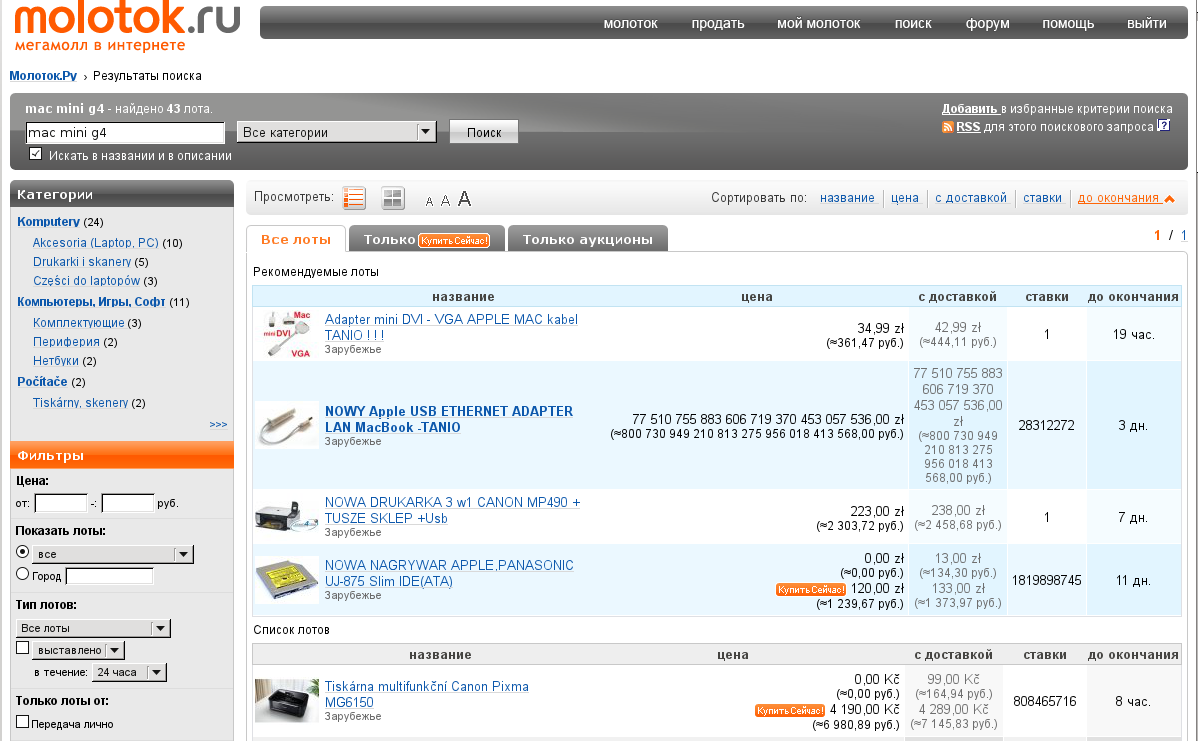The width and height of the screenshot is (1198, 741).
Task: Open 'Компьютеры, Игры, Софт' category
Action: click(92, 302)
